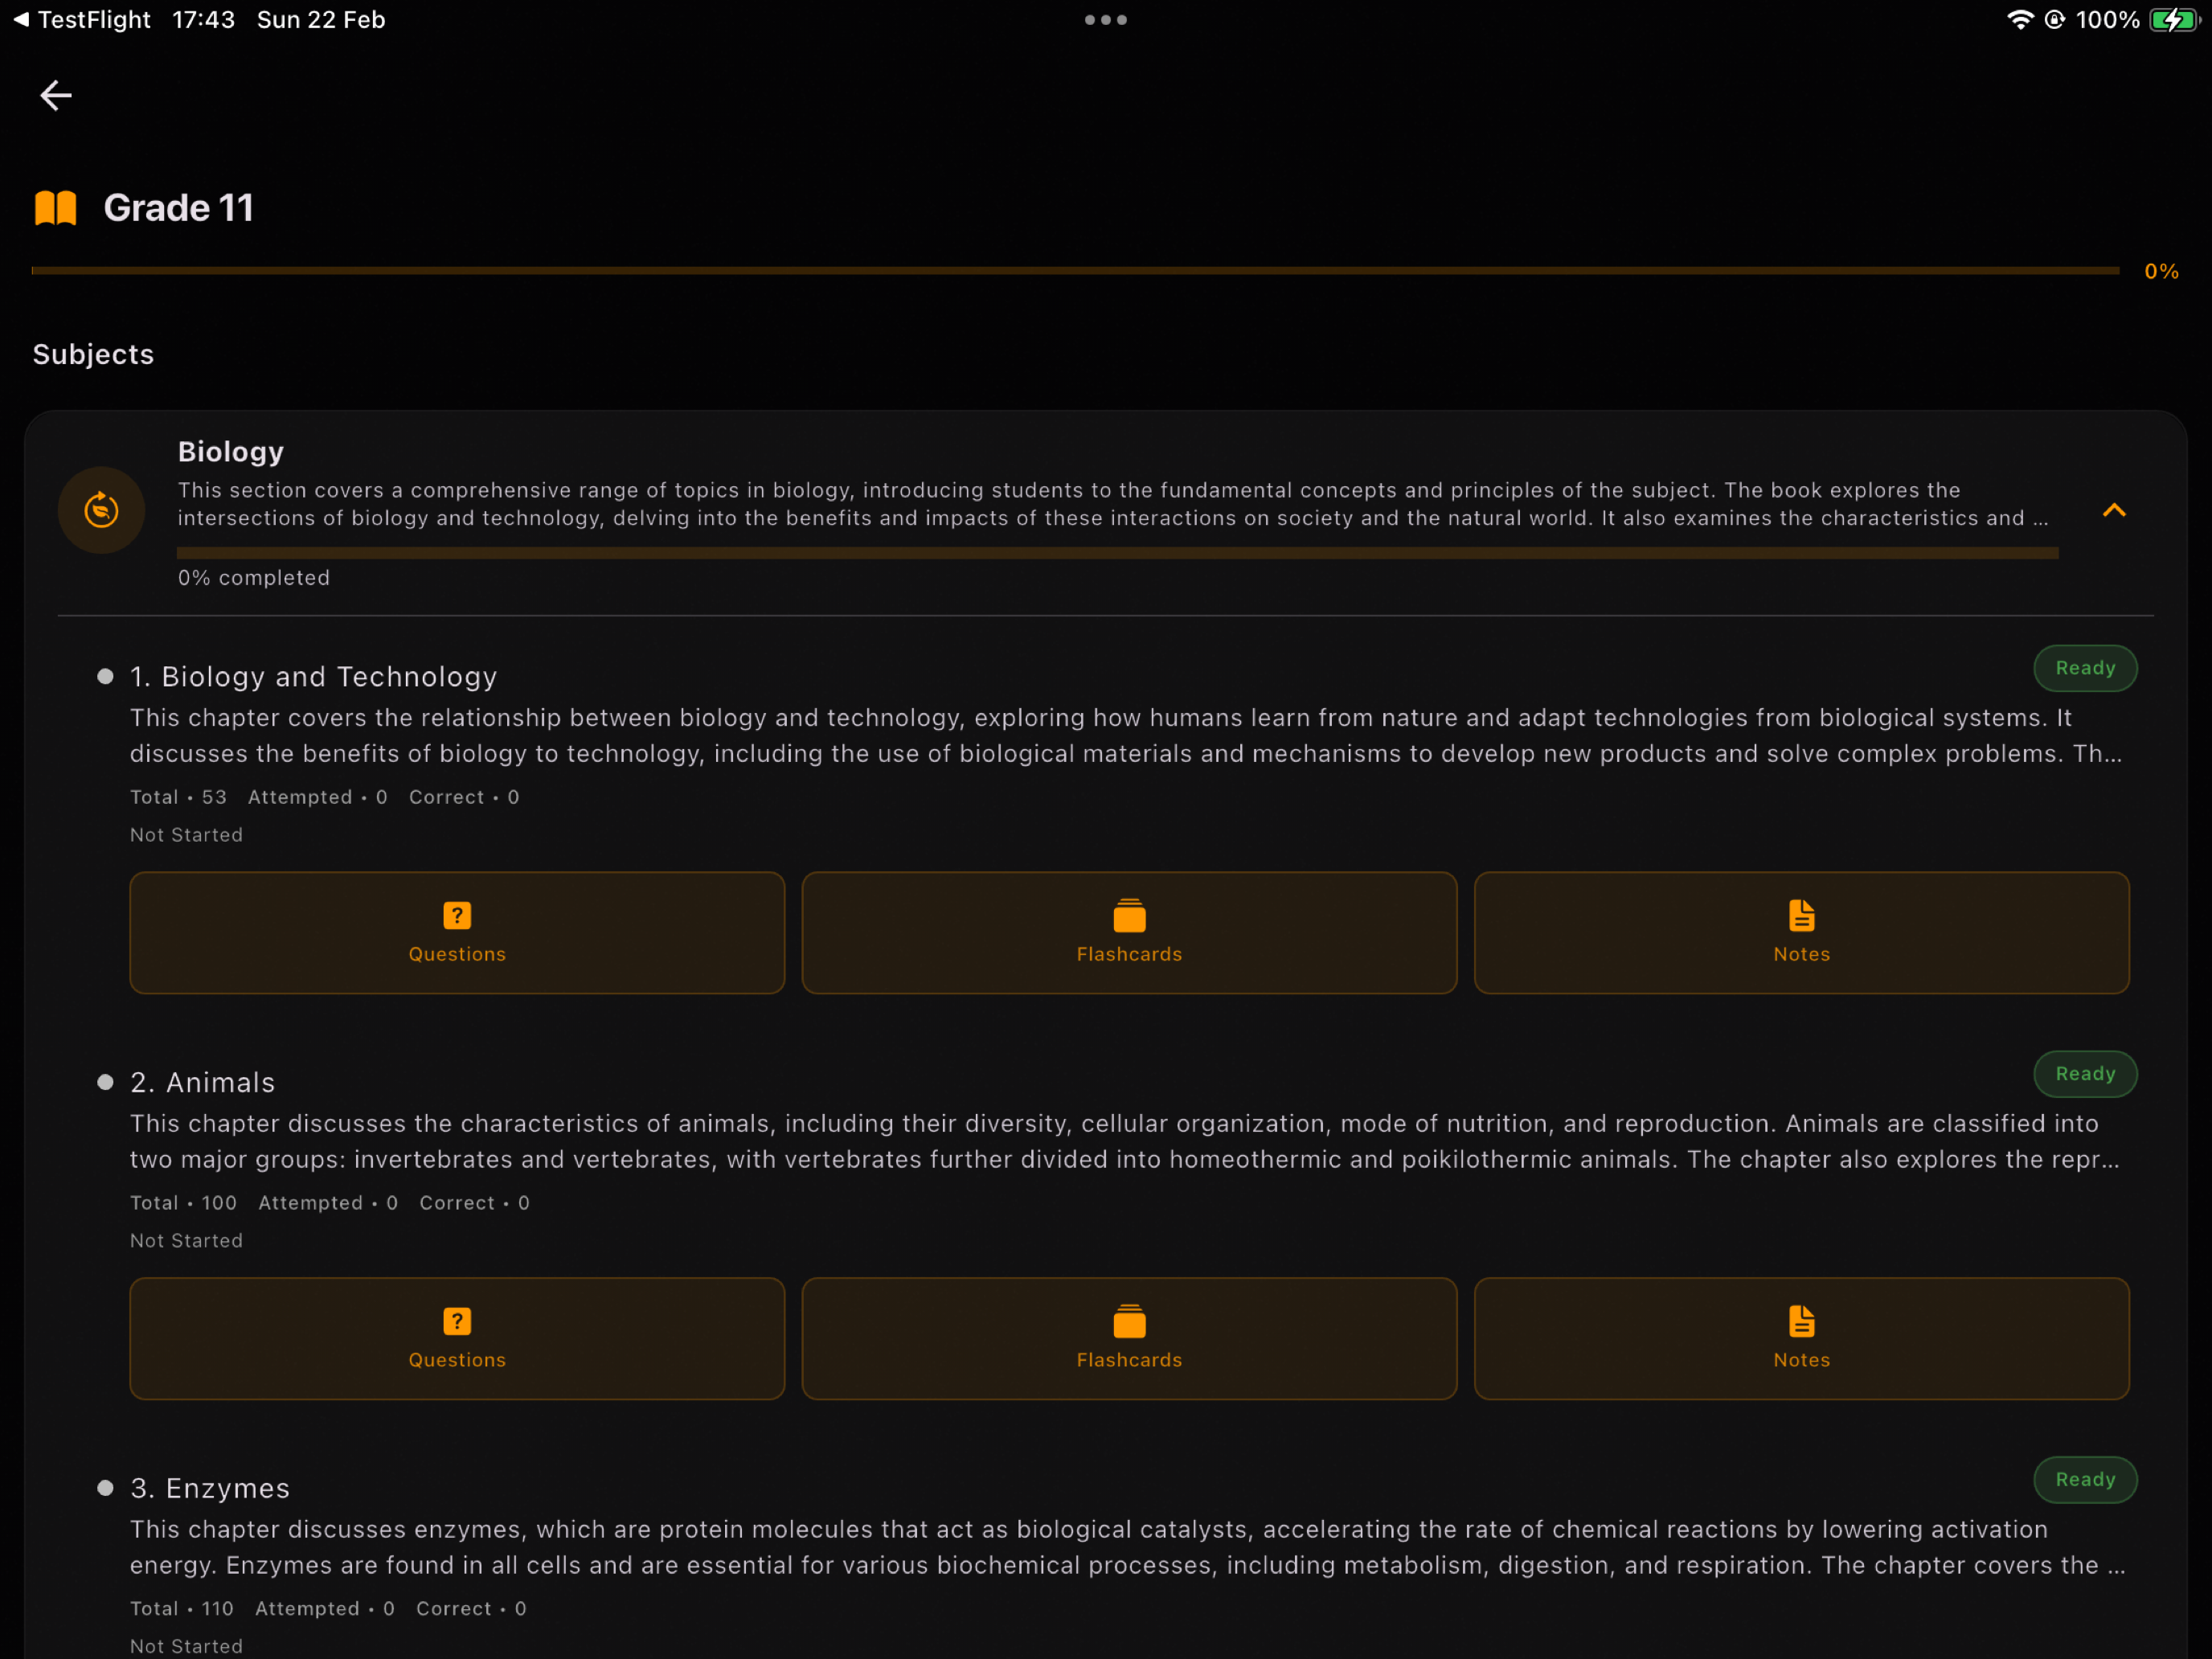Open Notes for the Animals chapter

coord(1801,1338)
